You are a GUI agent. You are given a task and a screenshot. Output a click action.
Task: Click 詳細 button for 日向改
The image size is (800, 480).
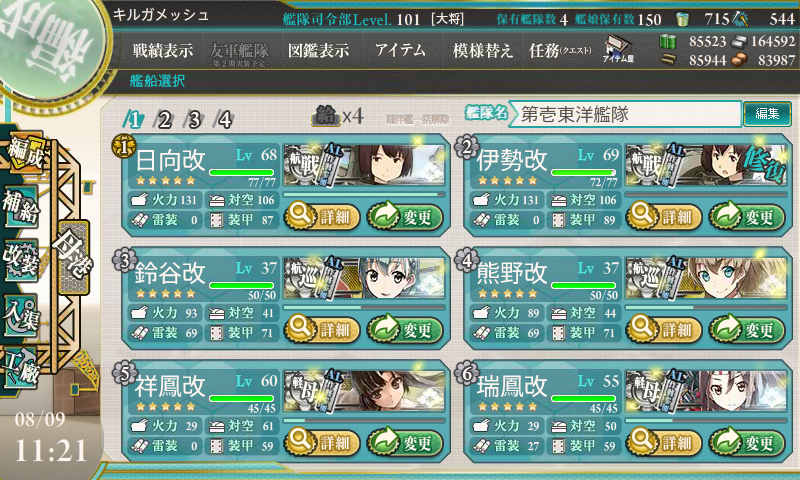click(322, 217)
